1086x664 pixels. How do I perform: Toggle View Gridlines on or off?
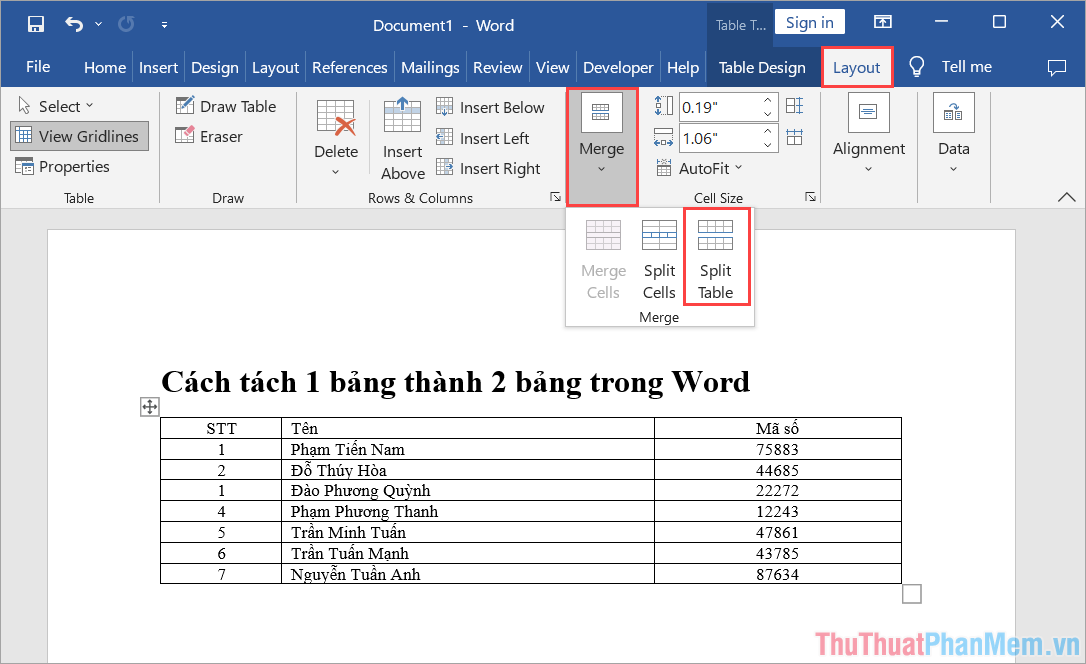(79, 136)
